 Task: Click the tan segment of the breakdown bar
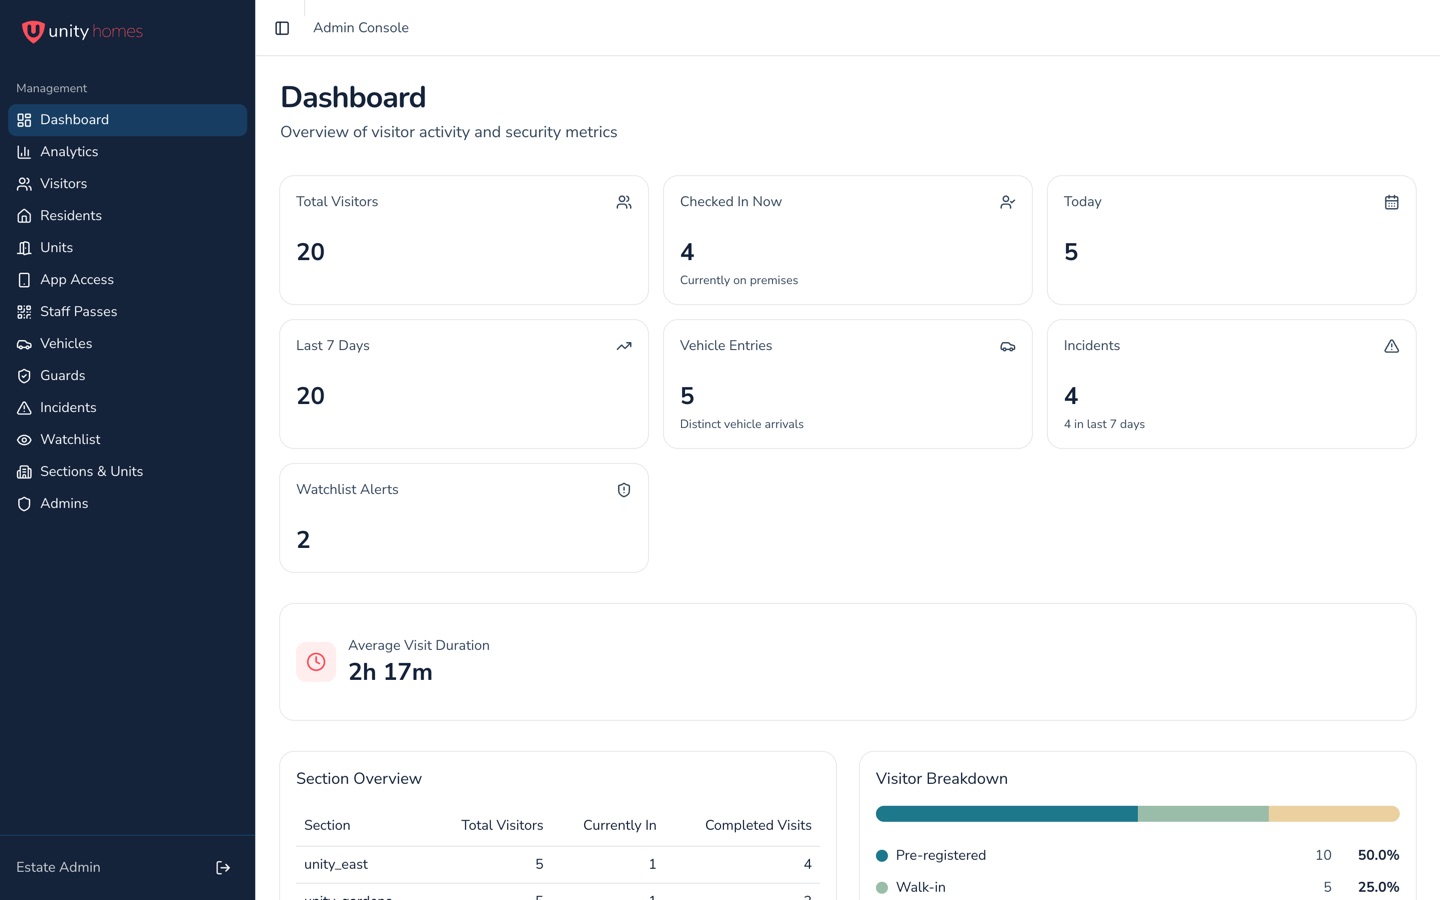pos(1334,814)
